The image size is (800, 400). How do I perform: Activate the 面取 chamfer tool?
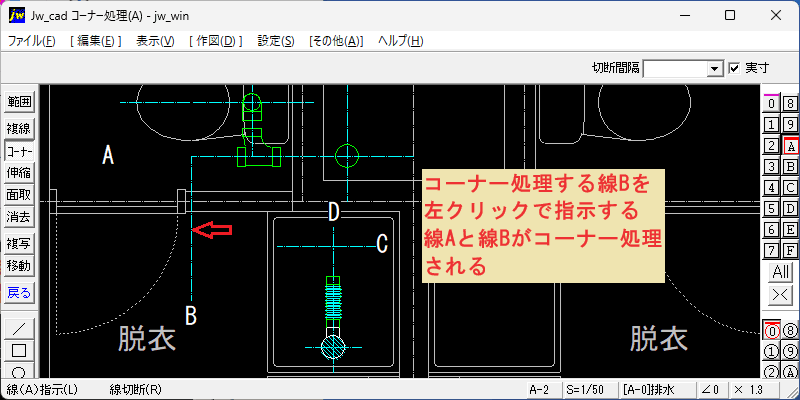19,195
